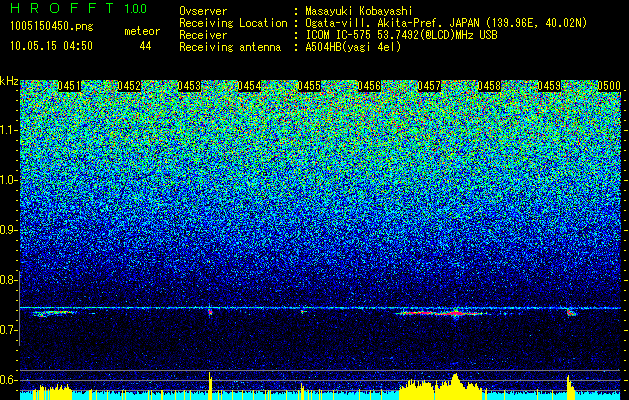Select the file name 1005150450.png
Image resolution: width=629 pixels, height=400 pixels.
[x=52, y=26]
